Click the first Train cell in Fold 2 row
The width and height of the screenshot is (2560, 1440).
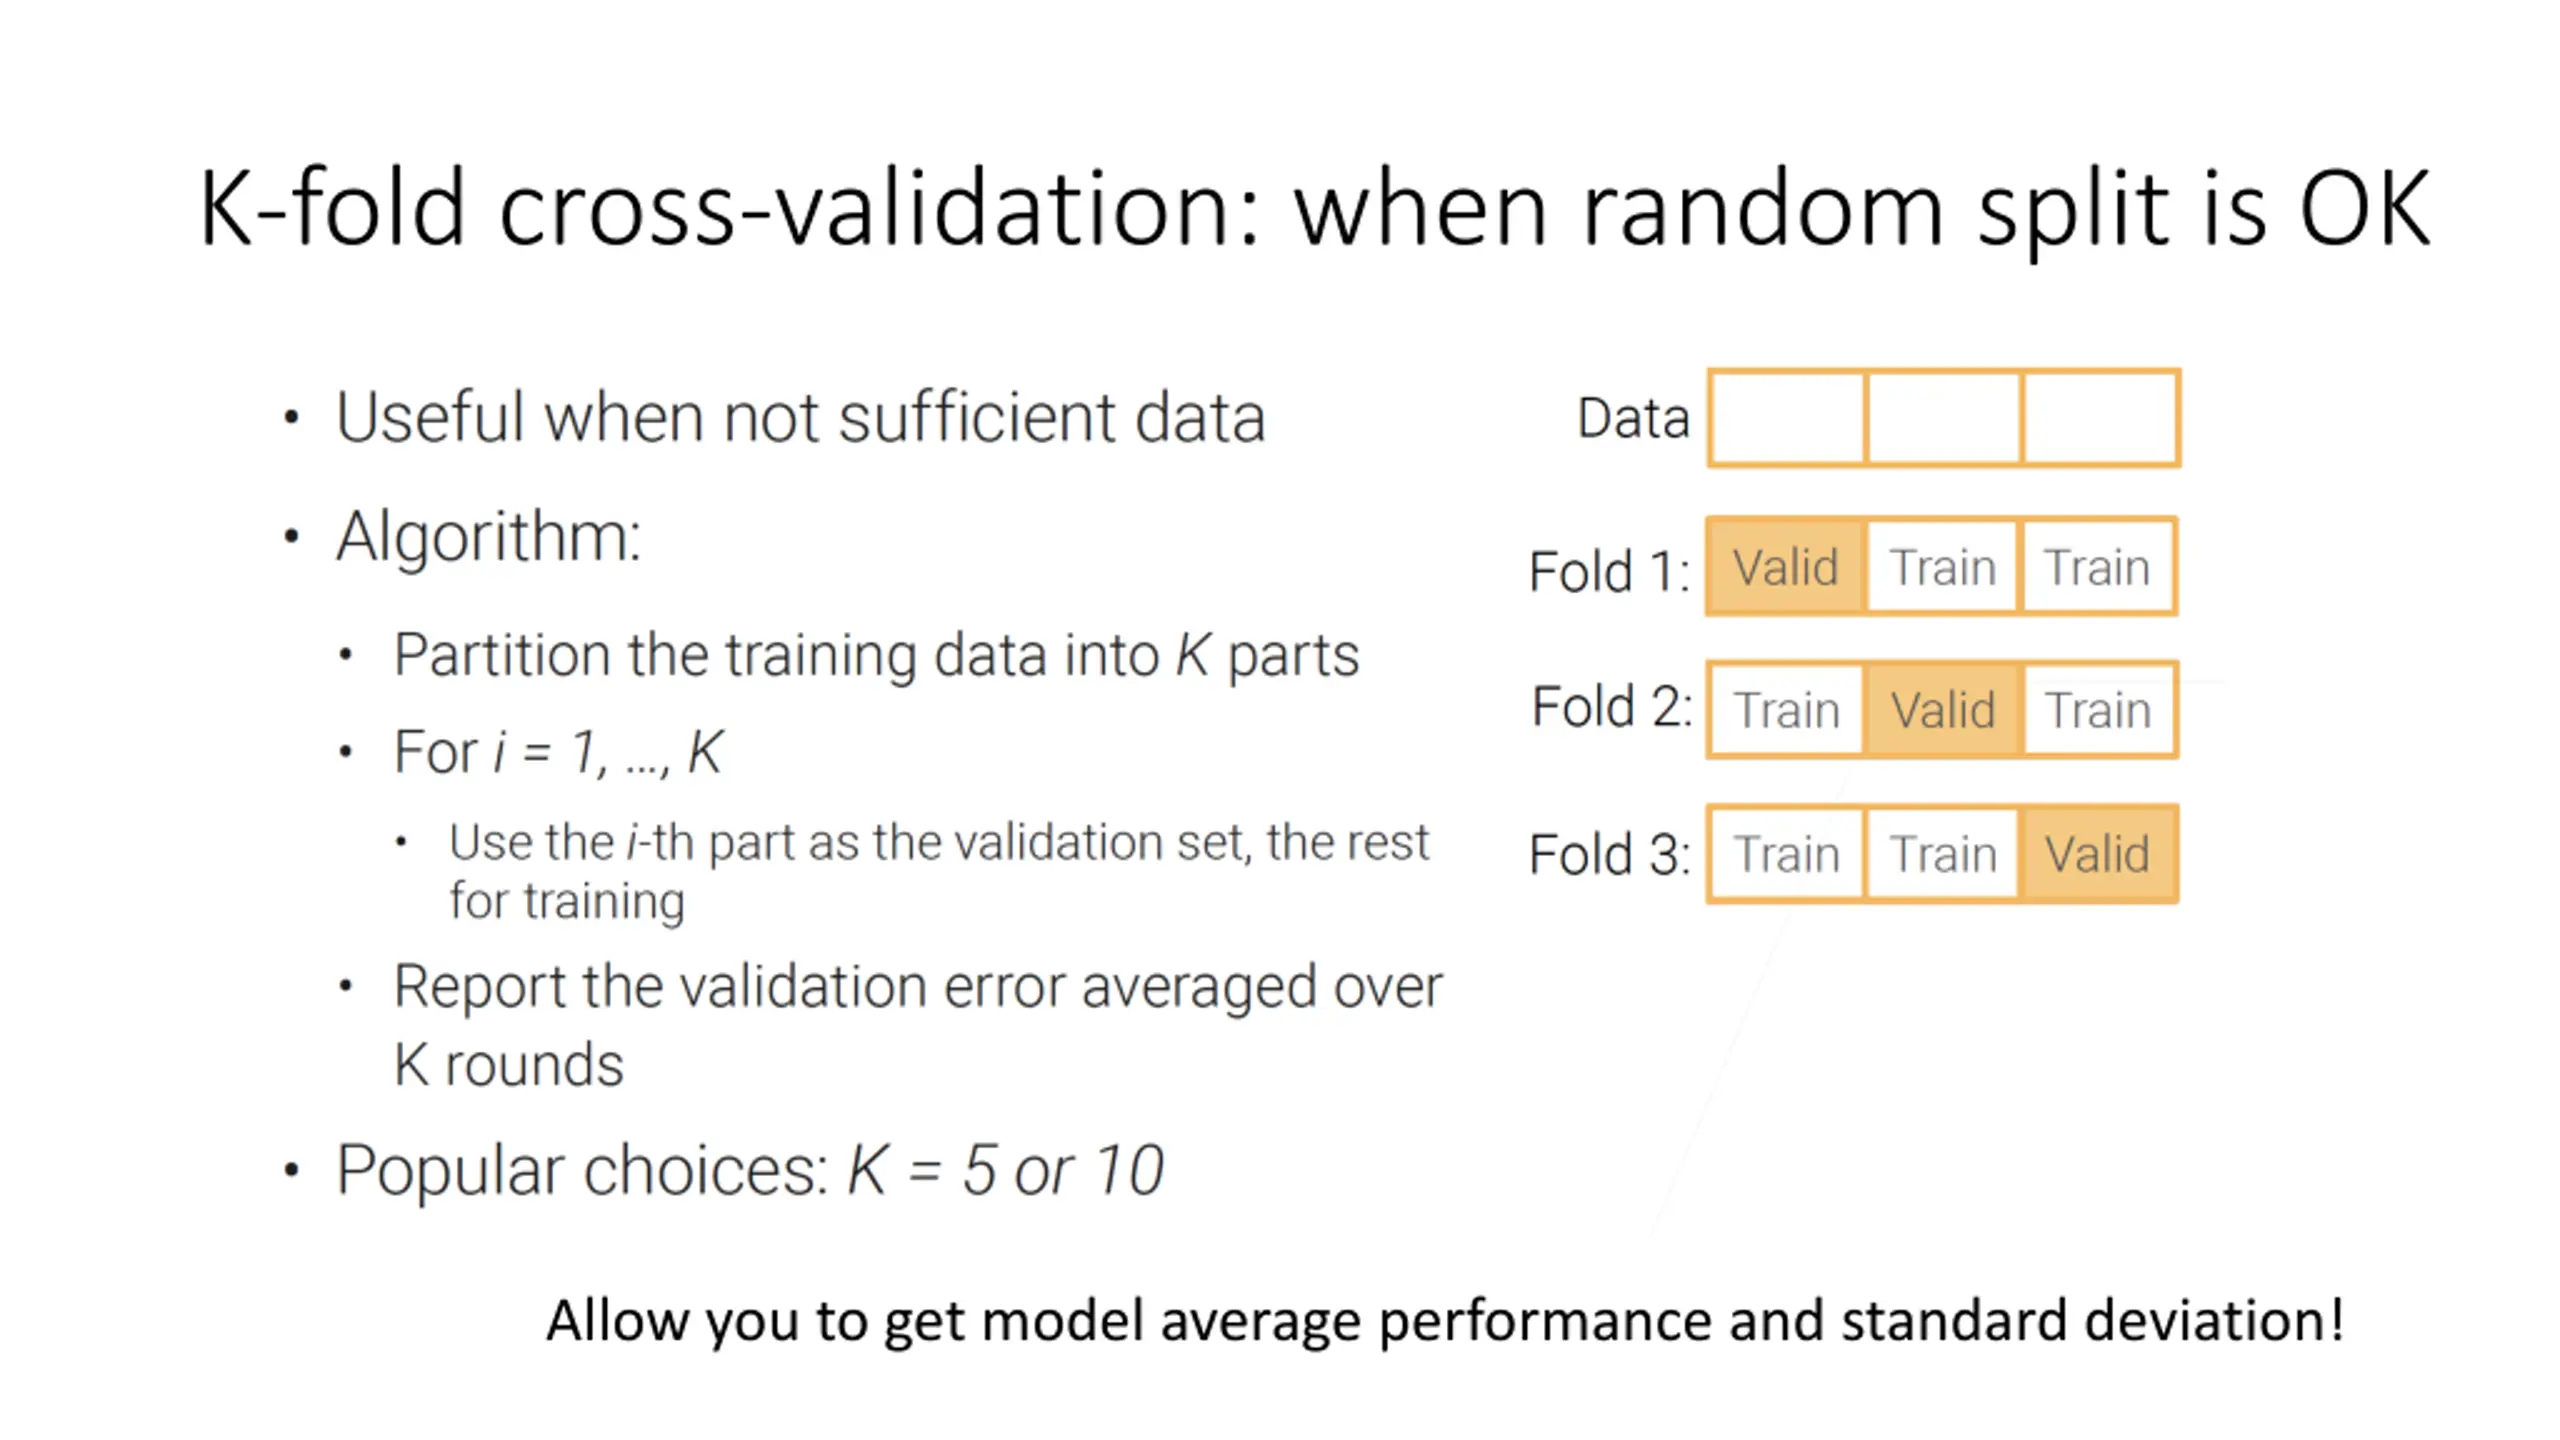pos(1786,710)
